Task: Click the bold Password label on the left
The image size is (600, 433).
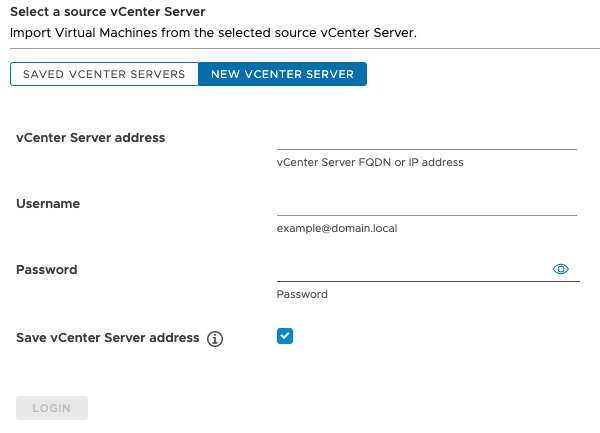Action: point(47,270)
